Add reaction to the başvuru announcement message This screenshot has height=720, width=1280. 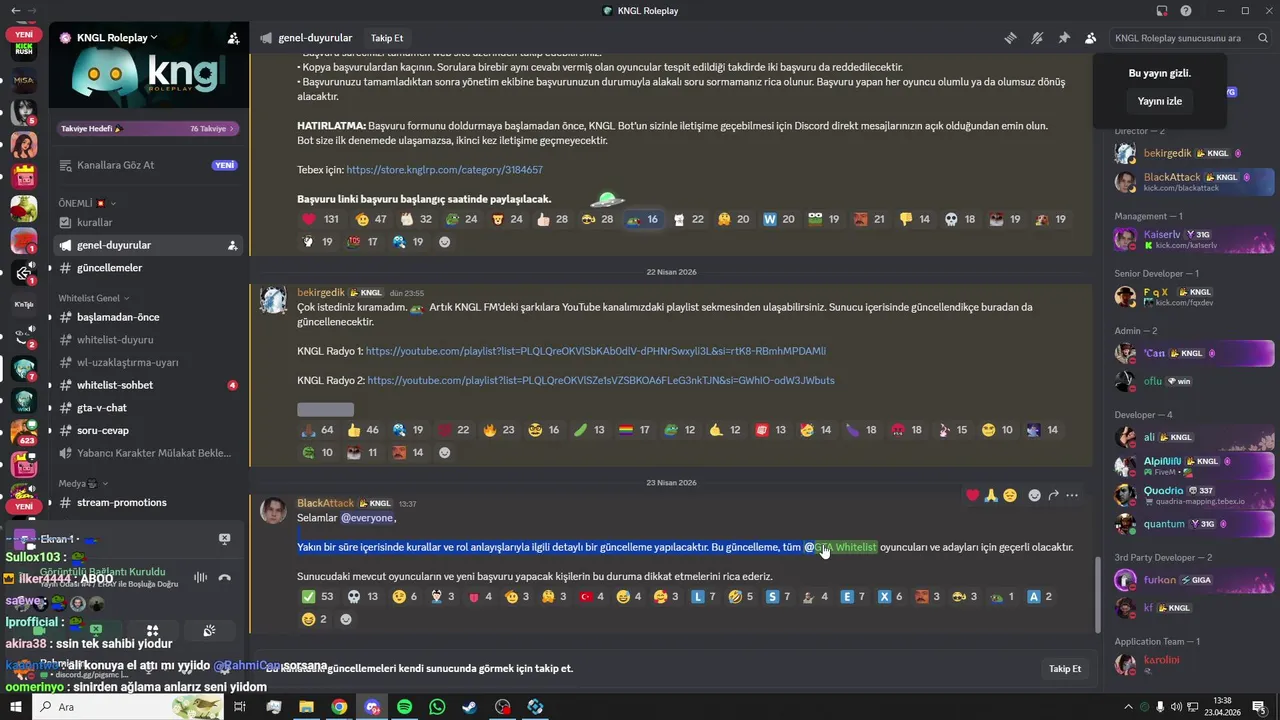click(445, 241)
